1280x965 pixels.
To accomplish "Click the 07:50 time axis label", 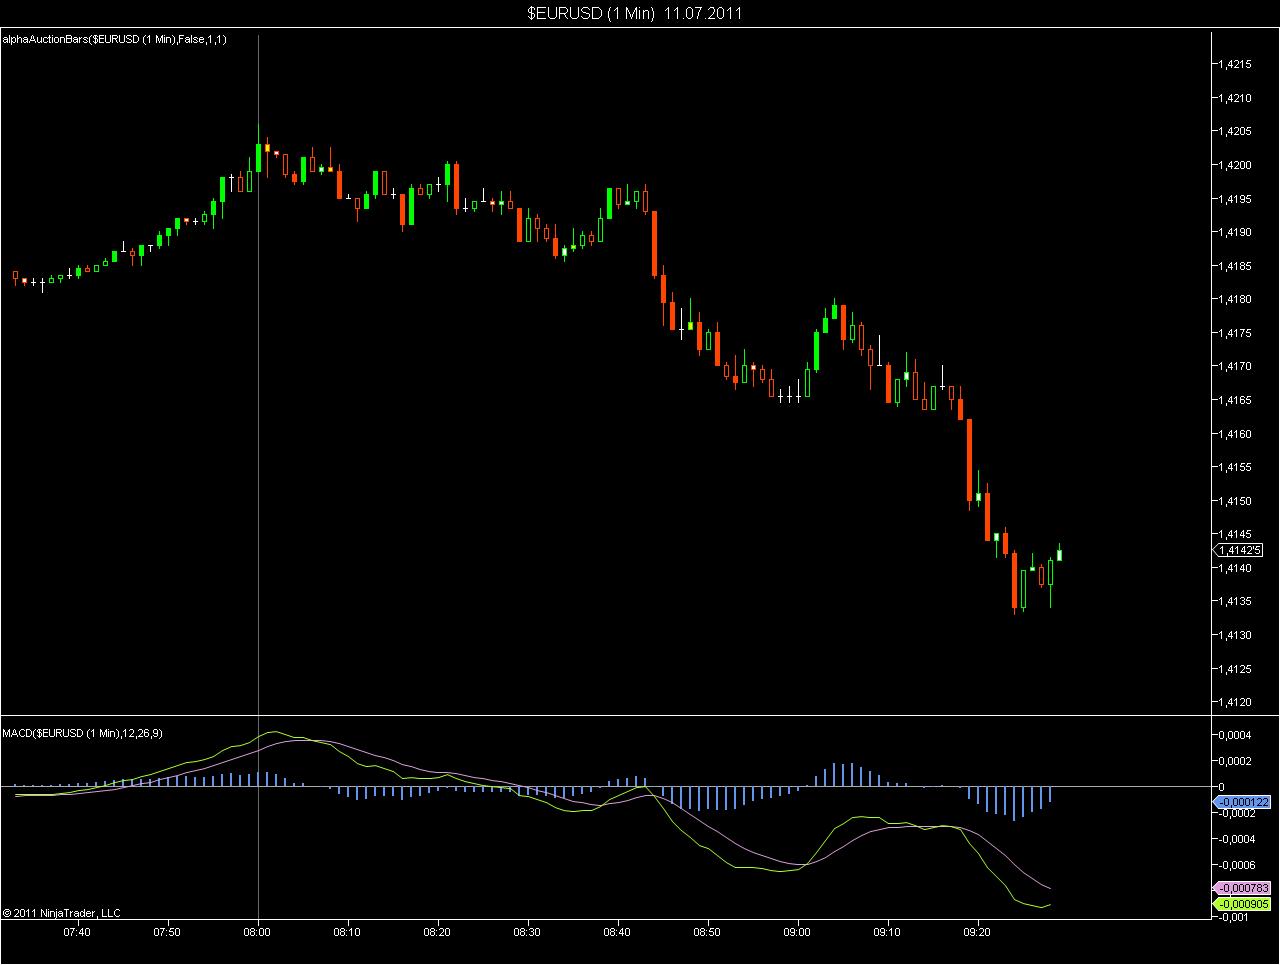I will 167,932.
